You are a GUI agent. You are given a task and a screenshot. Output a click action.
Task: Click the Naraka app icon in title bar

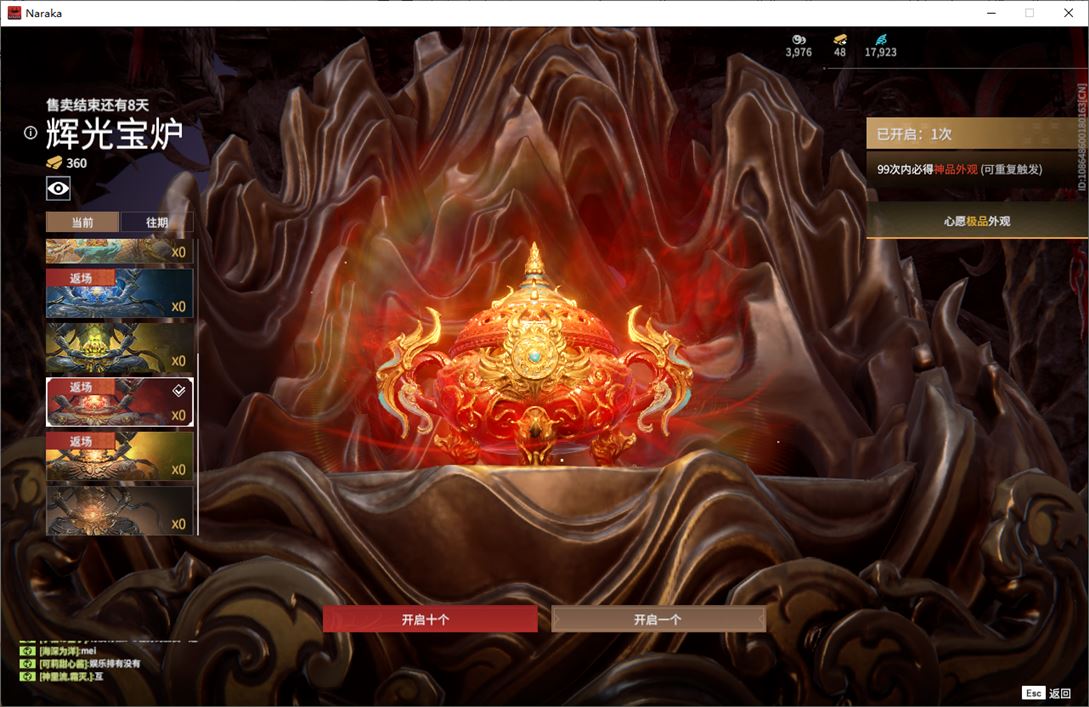tap(14, 13)
